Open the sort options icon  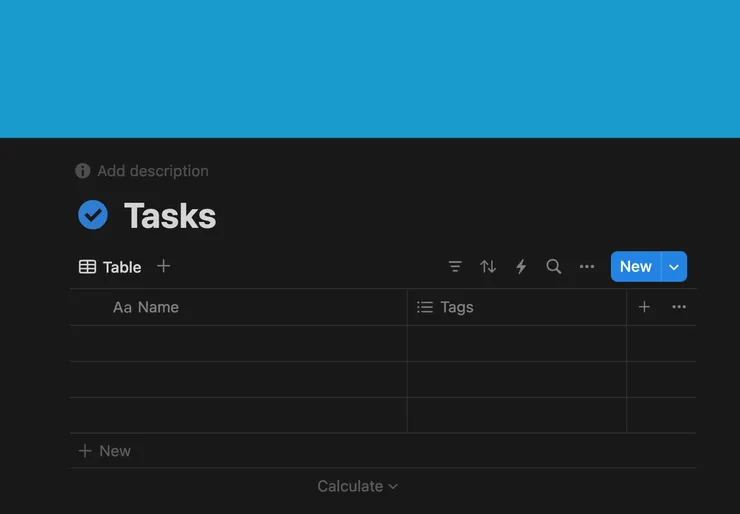488,267
